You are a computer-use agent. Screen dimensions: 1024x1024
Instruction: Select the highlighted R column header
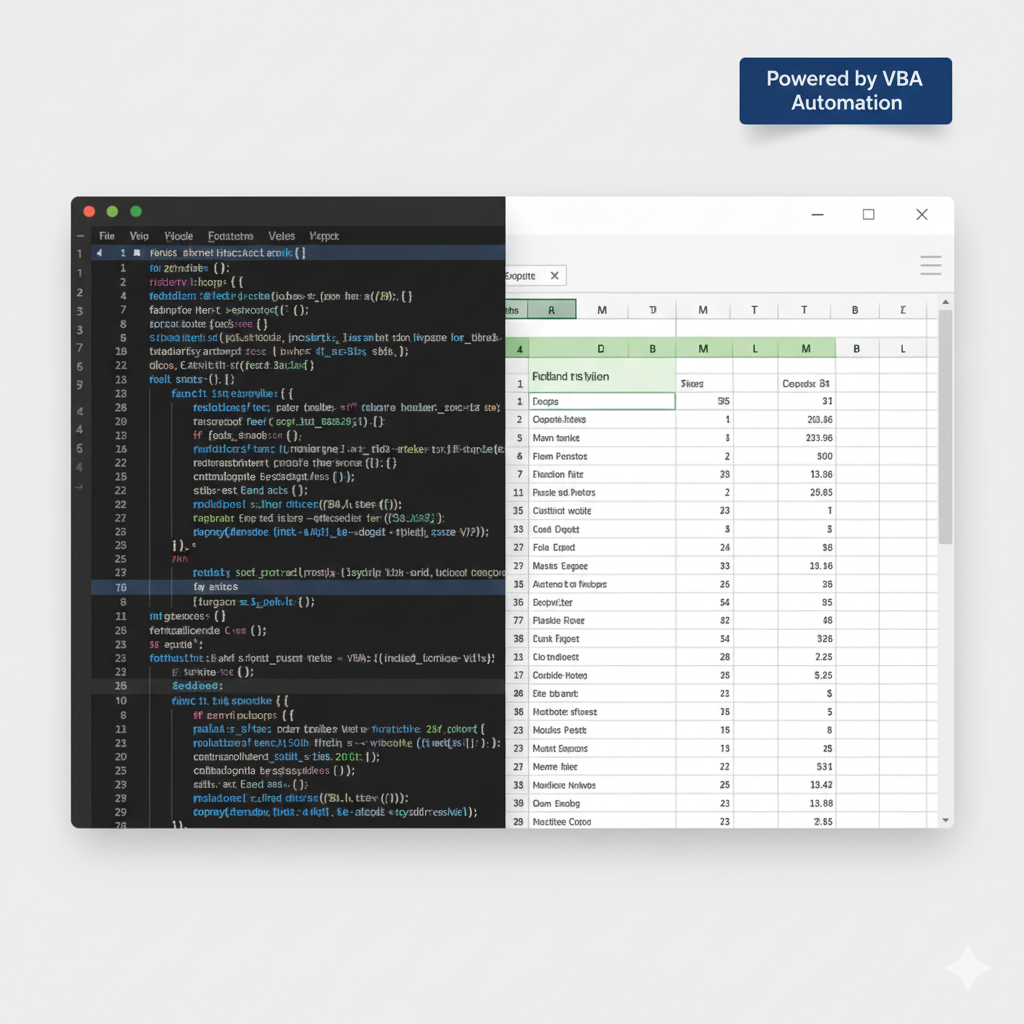[551, 310]
